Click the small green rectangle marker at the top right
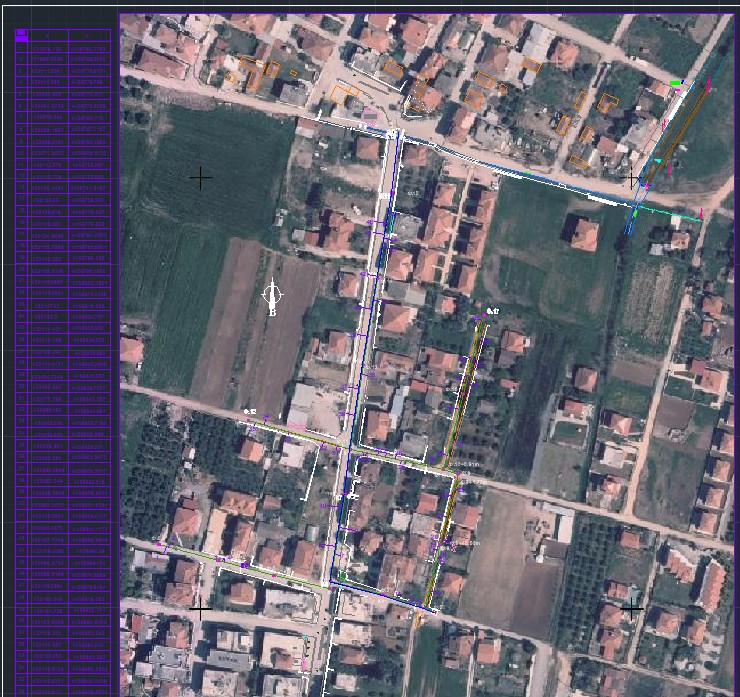 click(x=676, y=83)
